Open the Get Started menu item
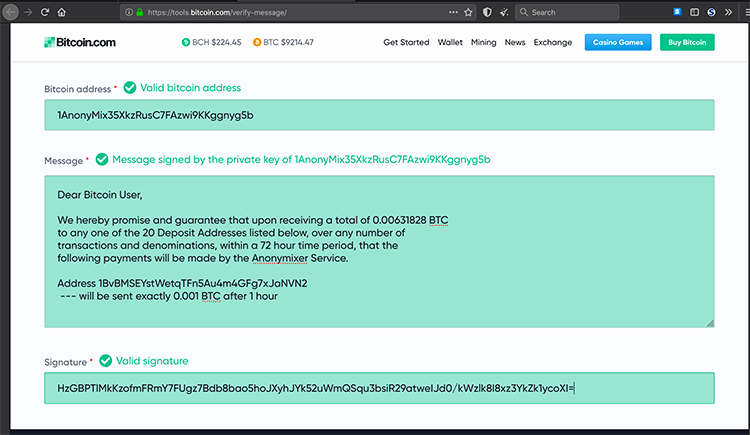This screenshot has width=750, height=435. tap(406, 43)
